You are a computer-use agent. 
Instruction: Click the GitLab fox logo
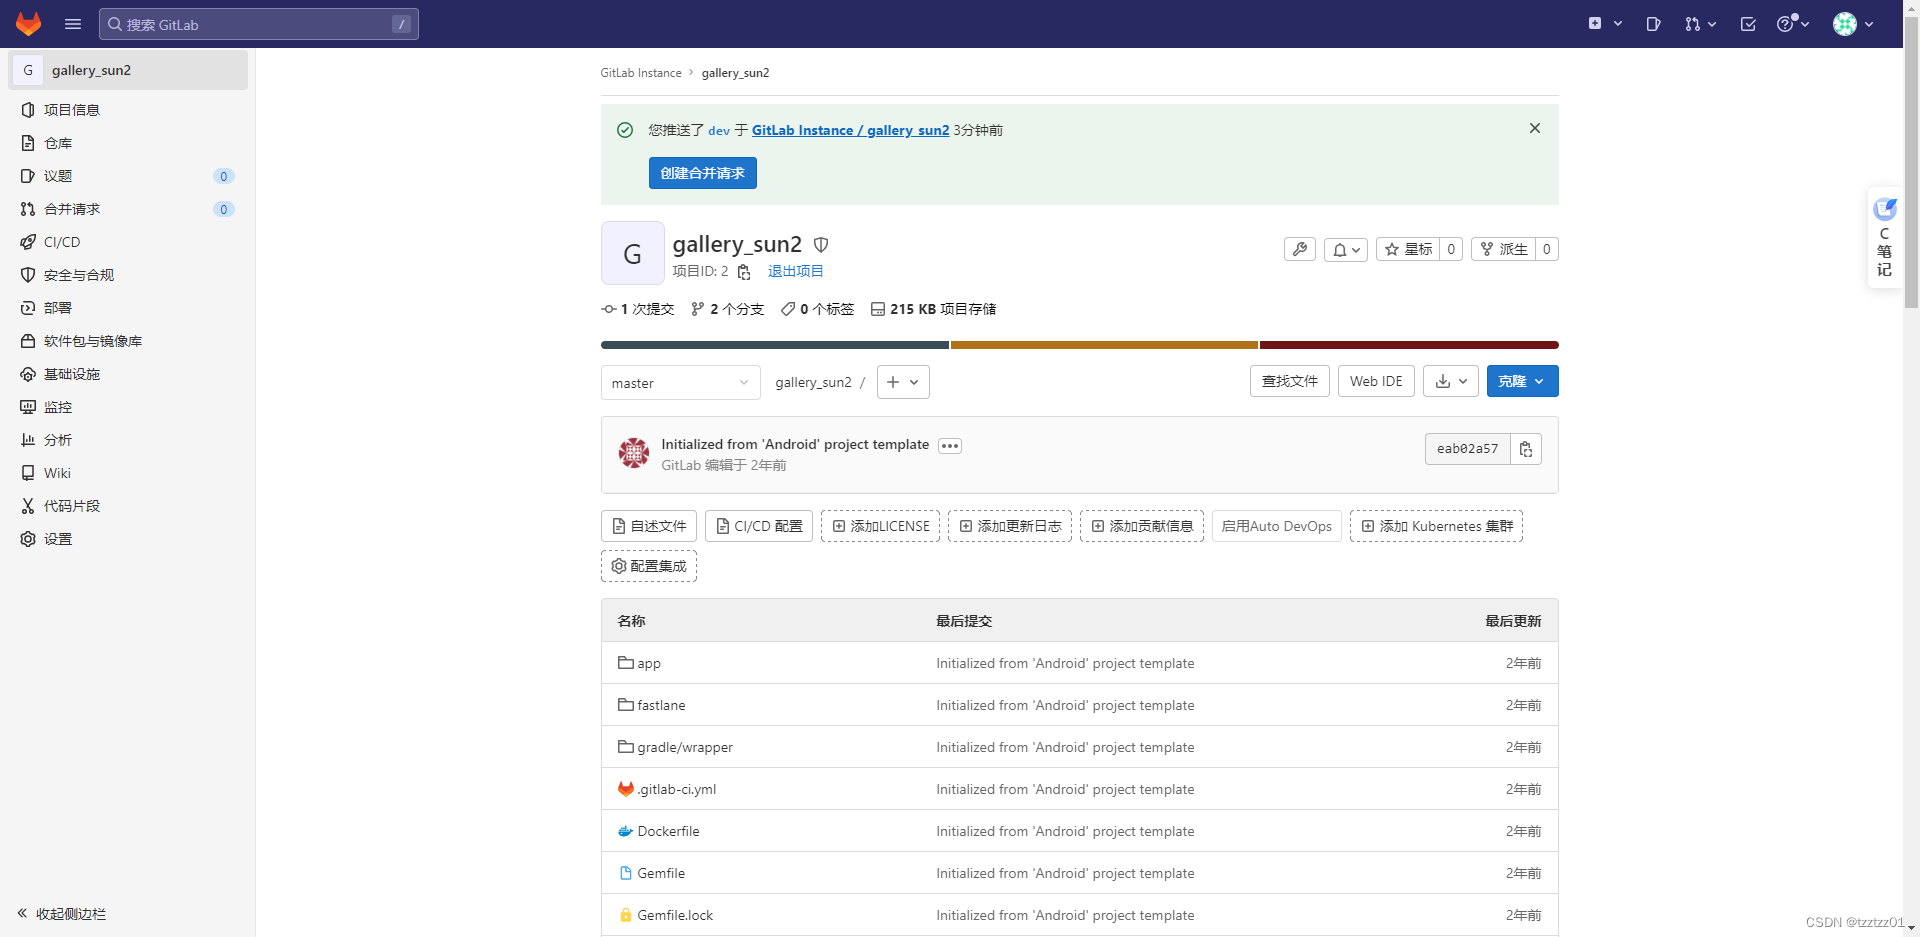click(28, 24)
